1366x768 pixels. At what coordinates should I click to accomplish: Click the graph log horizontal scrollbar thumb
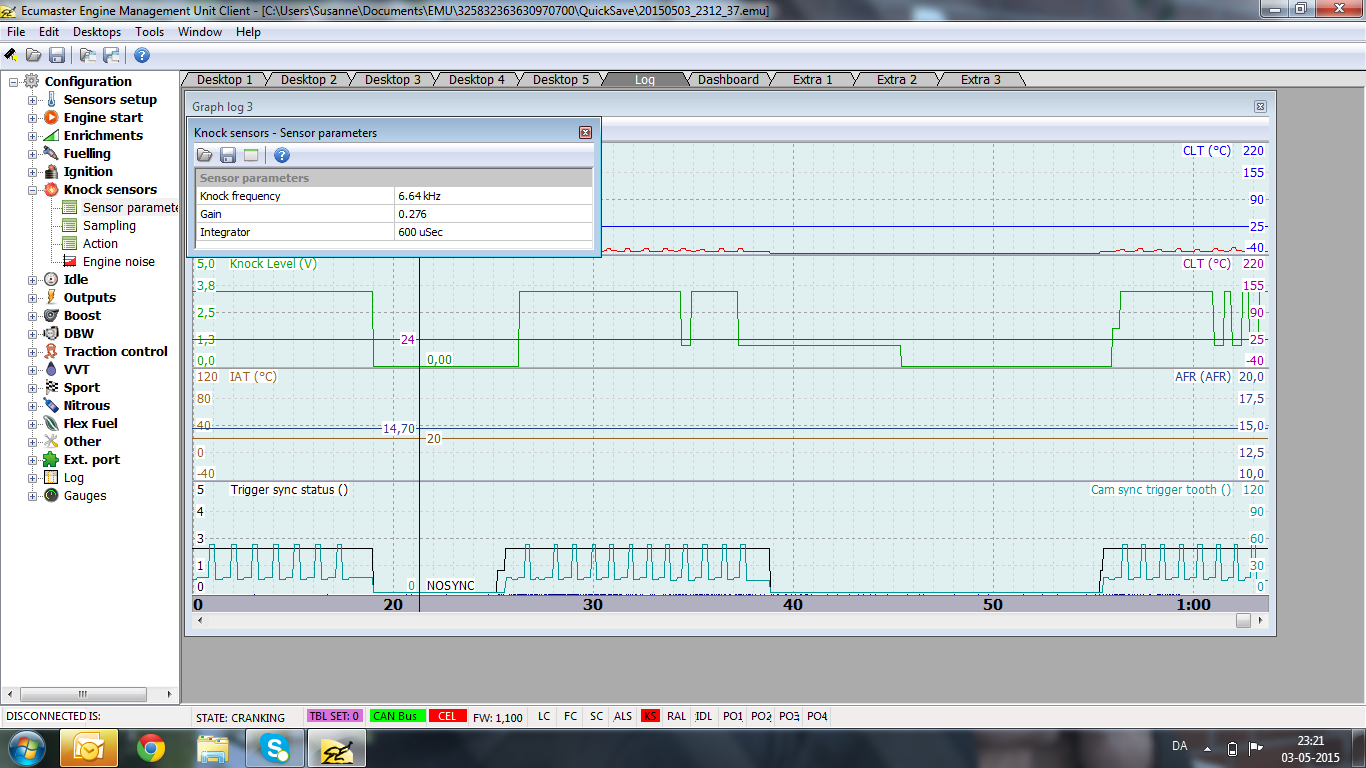click(x=1243, y=620)
